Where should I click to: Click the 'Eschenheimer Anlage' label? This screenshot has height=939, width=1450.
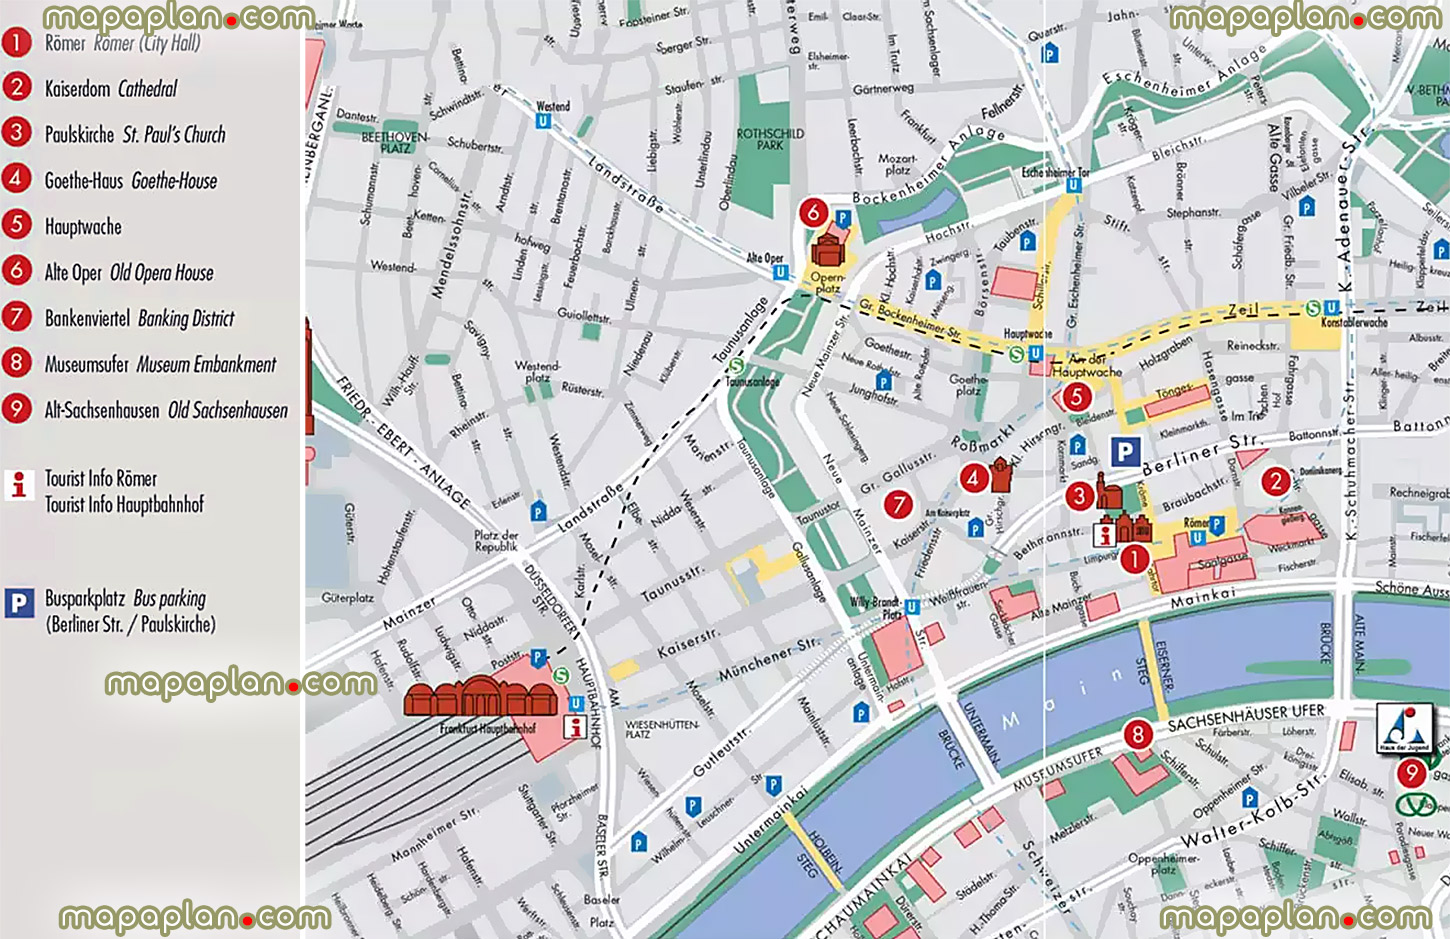[x=1186, y=70]
